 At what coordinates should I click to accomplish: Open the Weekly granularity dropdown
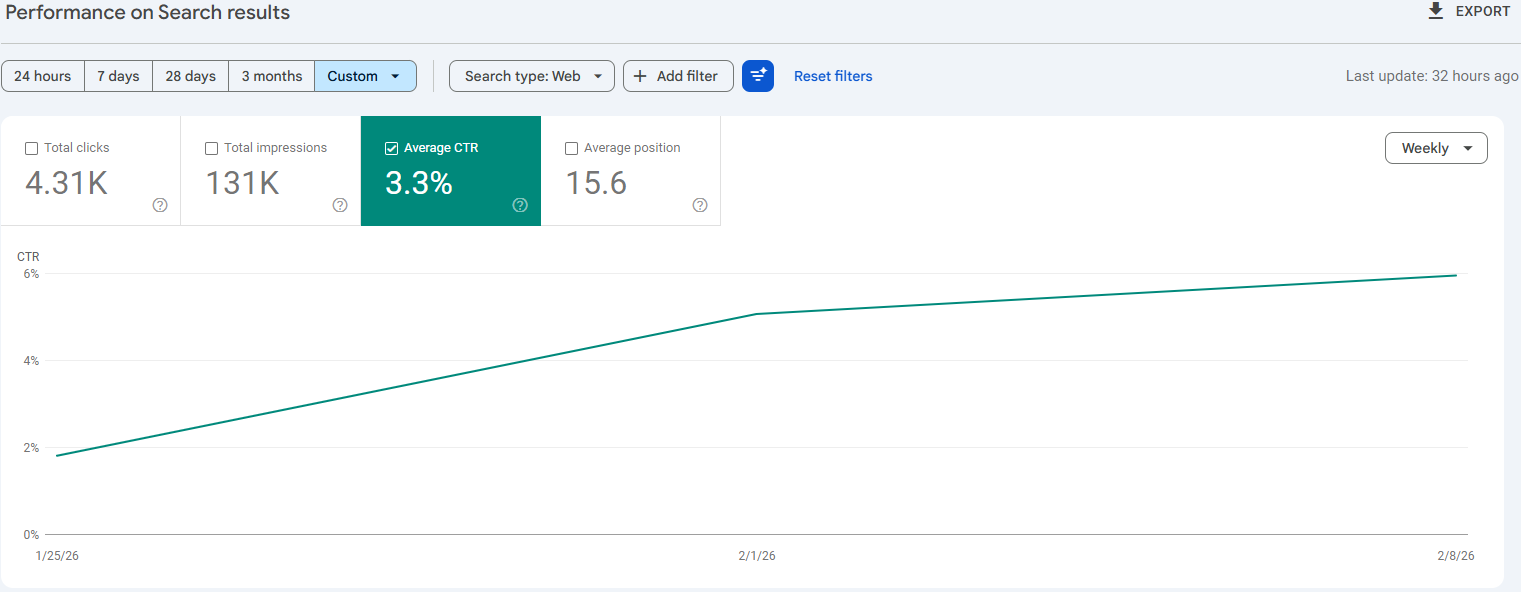tap(1436, 147)
